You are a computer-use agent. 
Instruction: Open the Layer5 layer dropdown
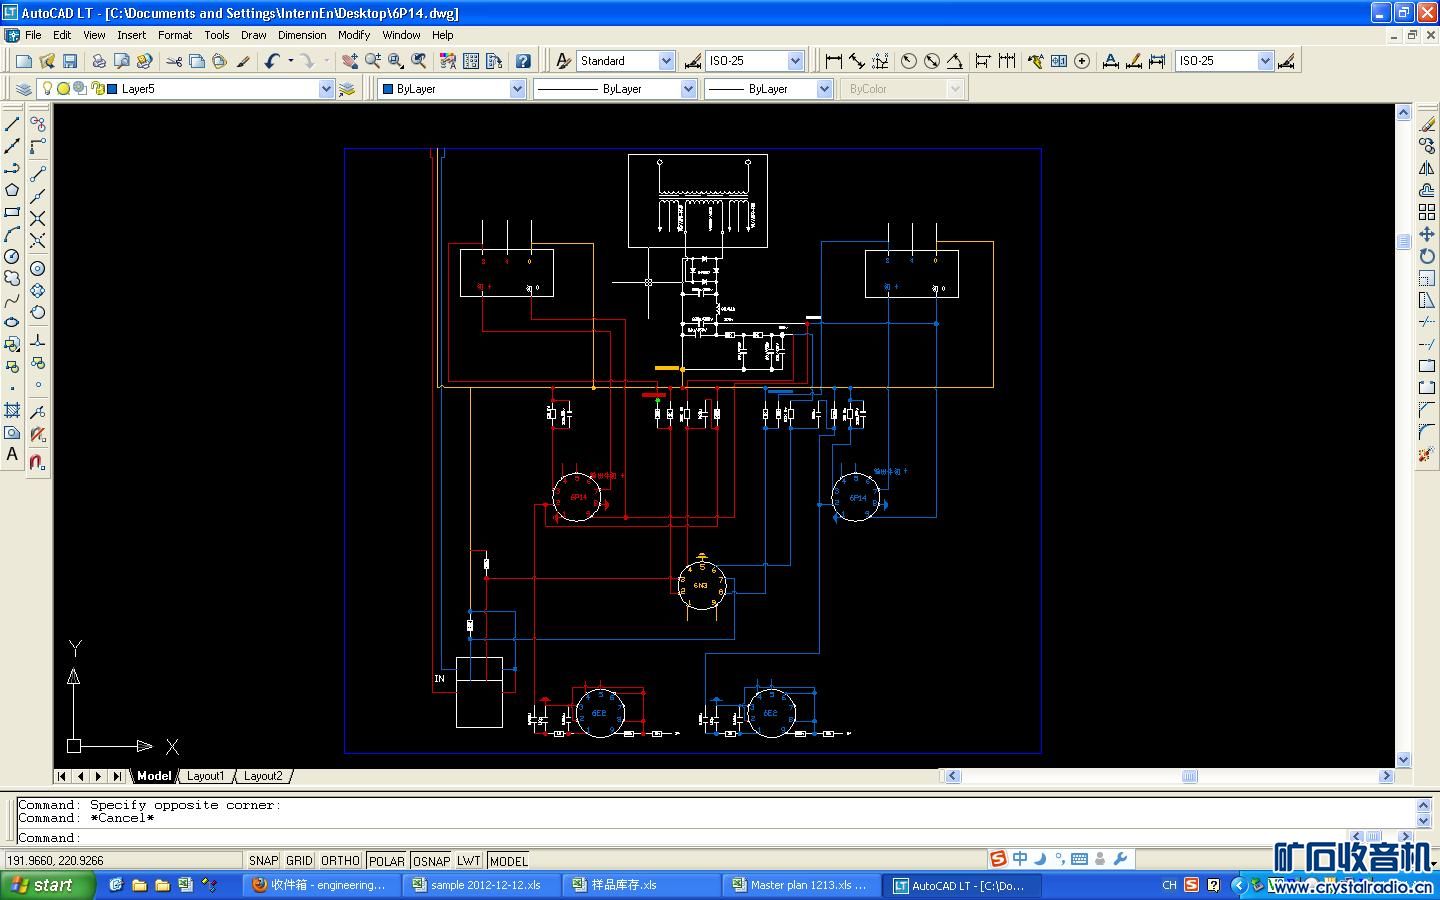(x=326, y=89)
